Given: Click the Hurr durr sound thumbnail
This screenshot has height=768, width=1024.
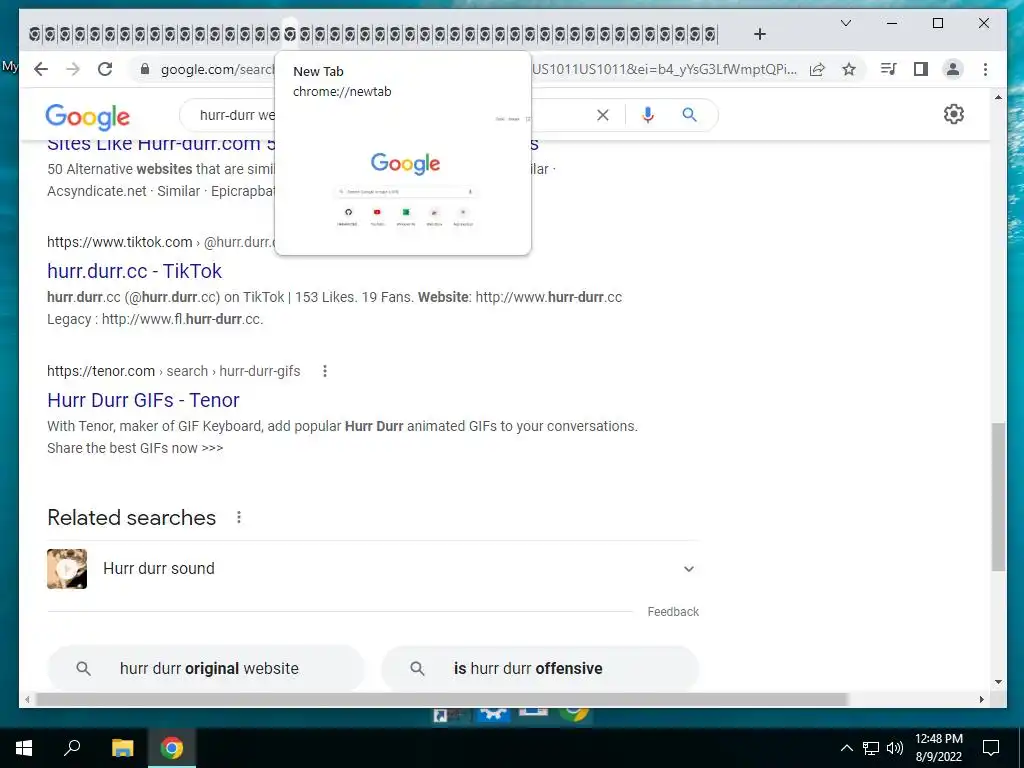Looking at the screenshot, I should [67, 569].
